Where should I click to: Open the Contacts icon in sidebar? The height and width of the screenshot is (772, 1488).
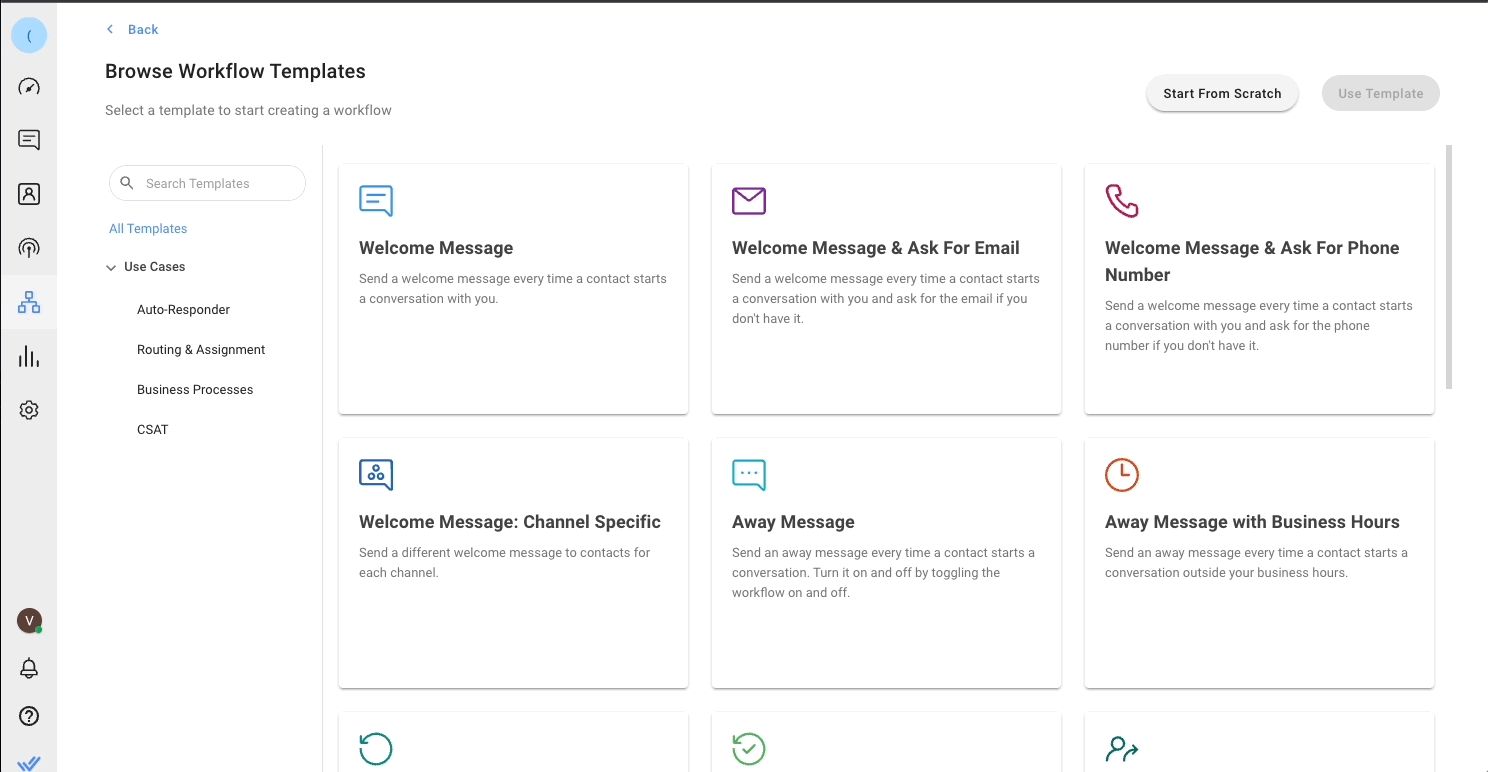pyautogui.click(x=29, y=194)
